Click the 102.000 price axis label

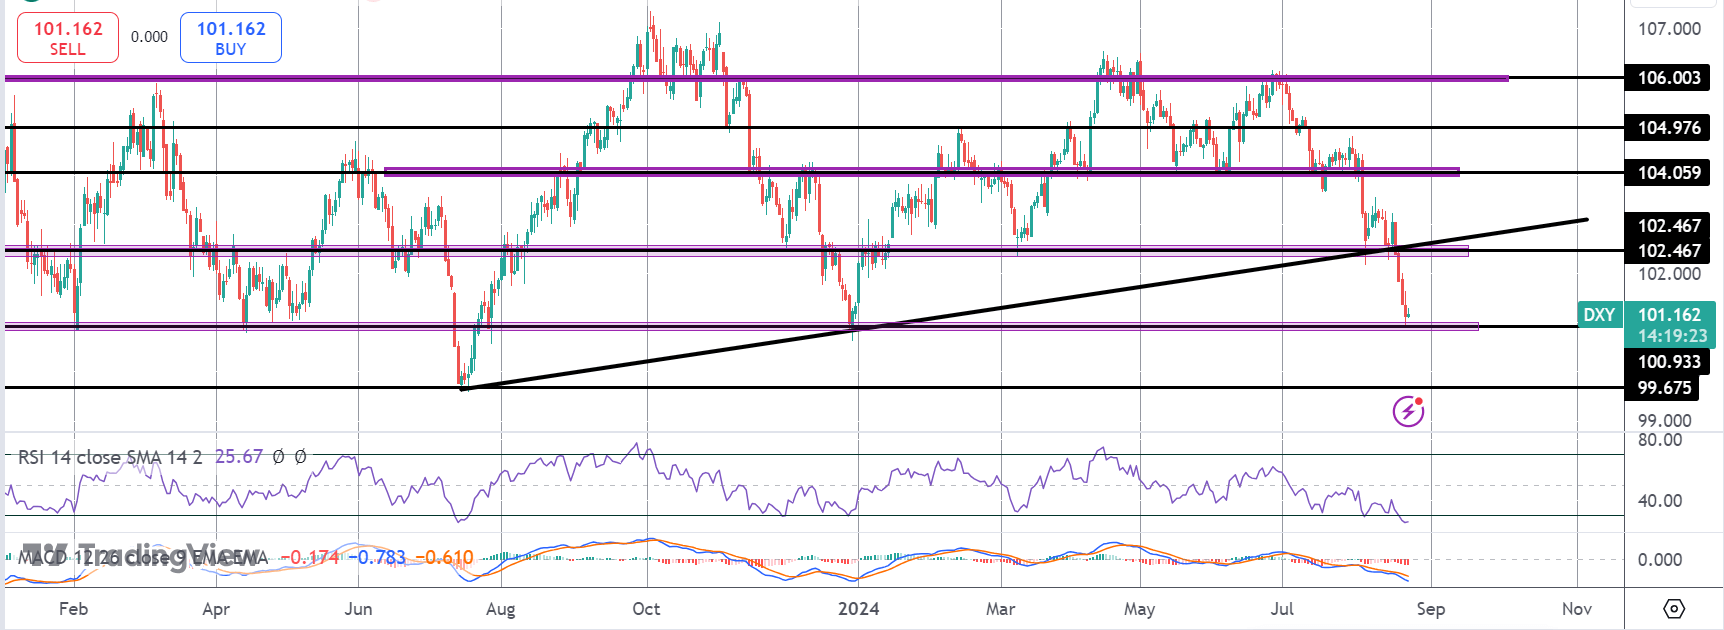pyautogui.click(x=1669, y=274)
